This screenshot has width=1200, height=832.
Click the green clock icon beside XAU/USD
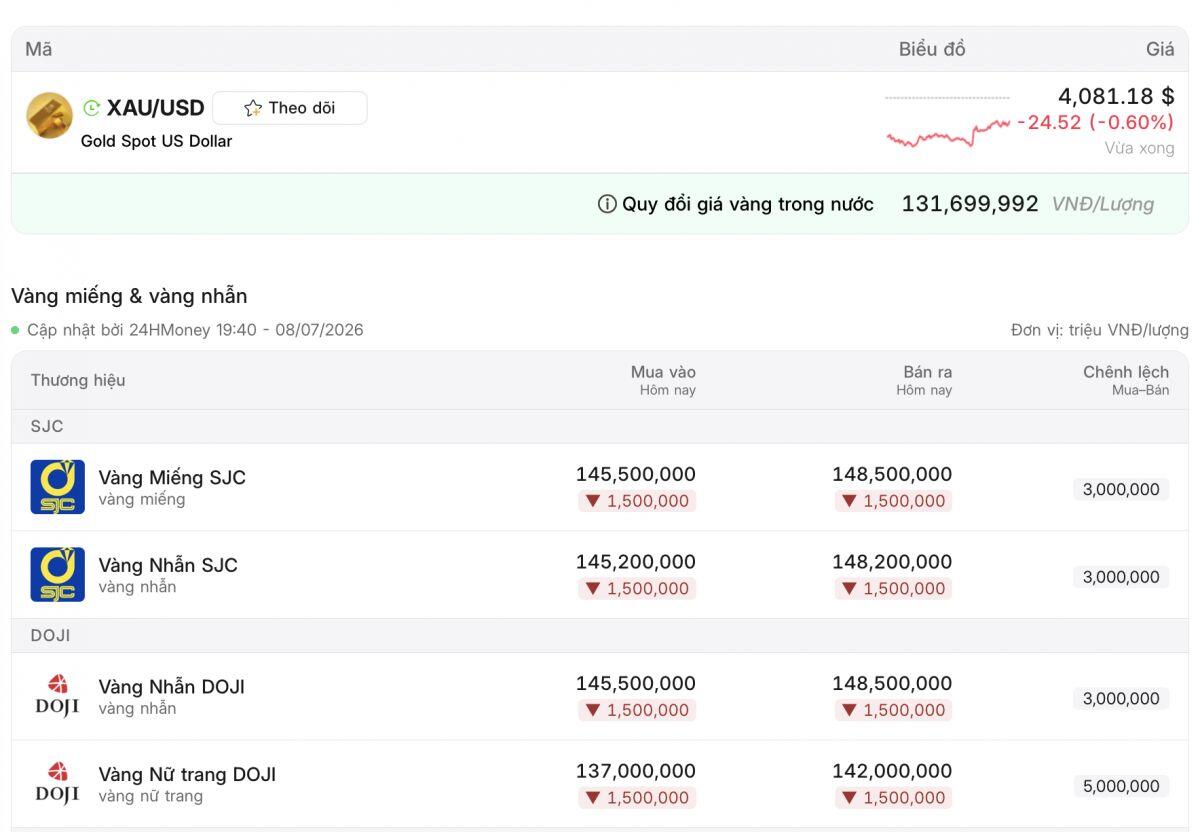pos(92,108)
